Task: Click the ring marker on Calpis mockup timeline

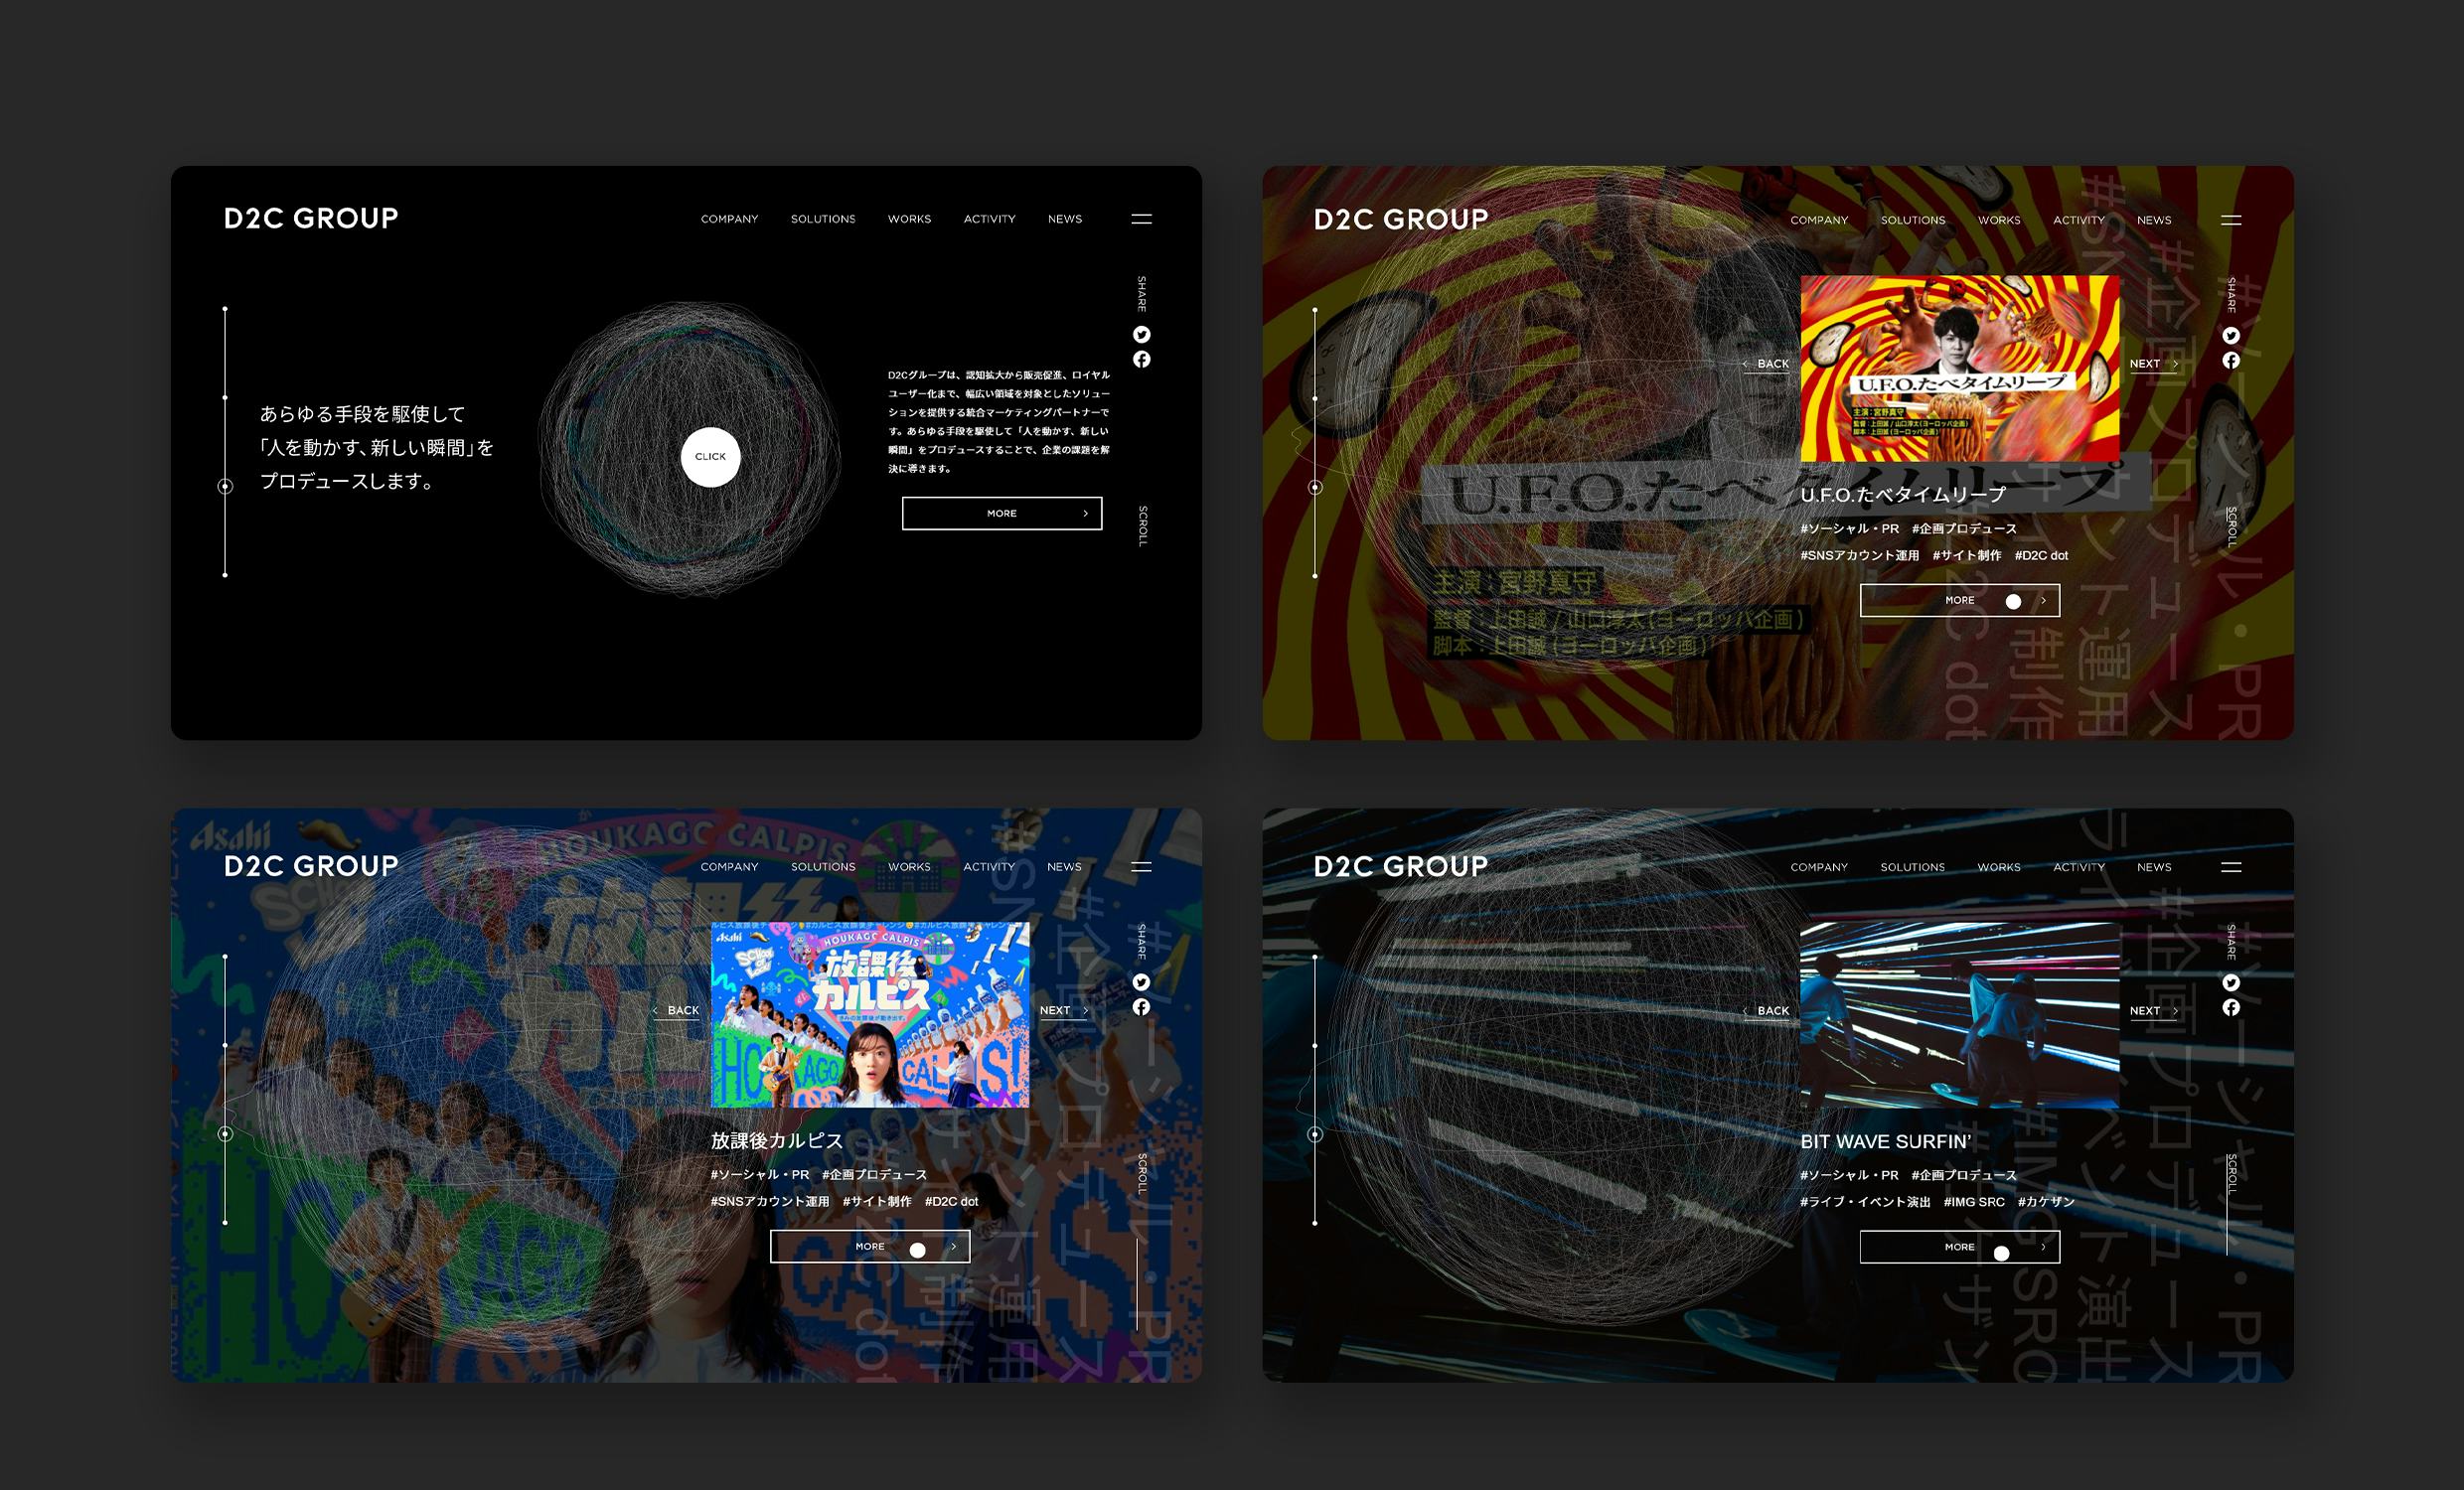Action: [x=225, y=1134]
